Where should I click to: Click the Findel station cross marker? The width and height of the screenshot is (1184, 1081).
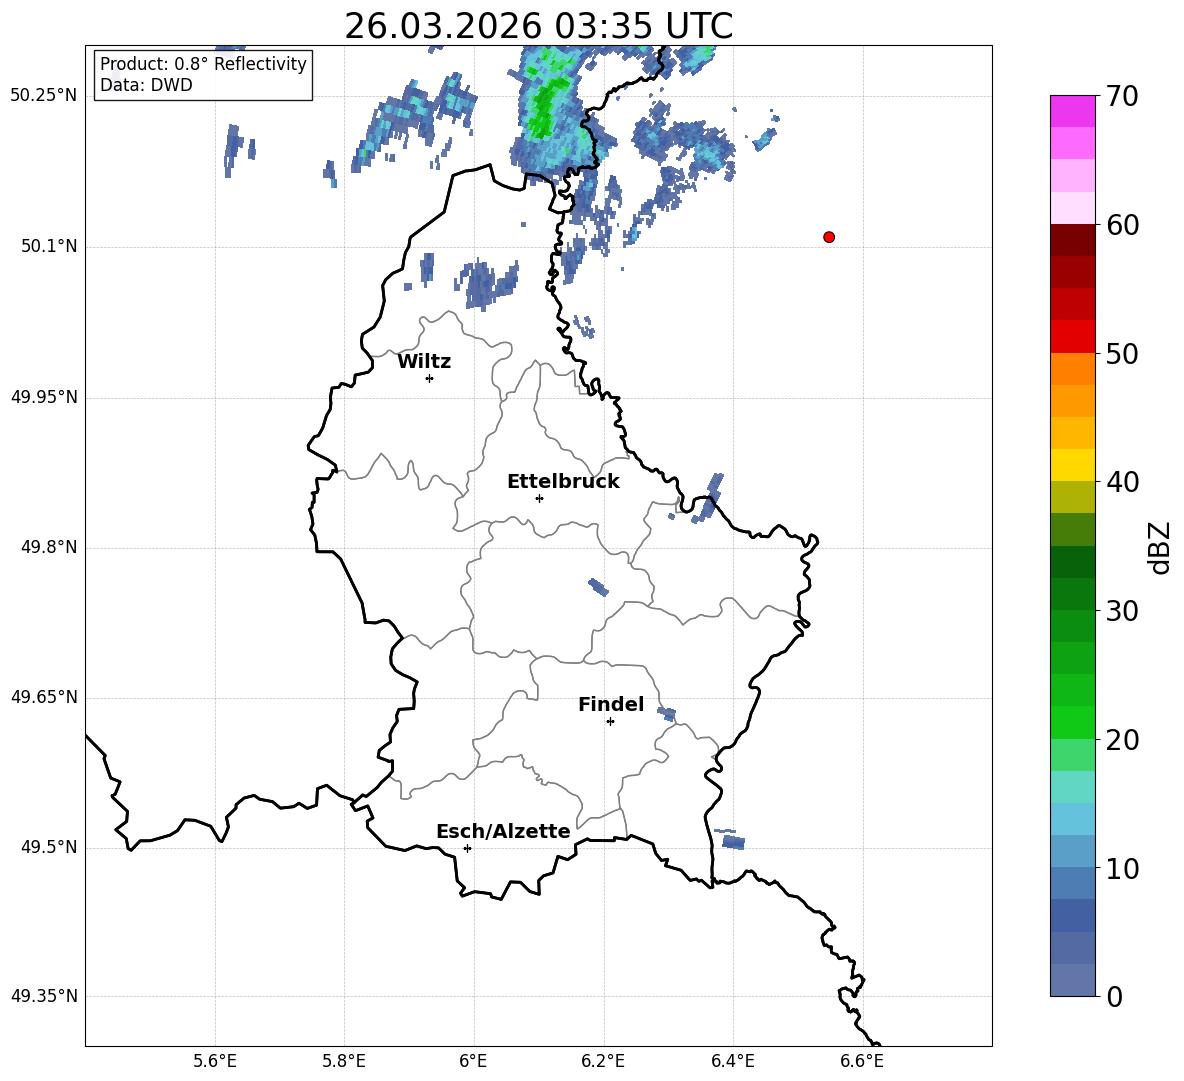(610, 722)
